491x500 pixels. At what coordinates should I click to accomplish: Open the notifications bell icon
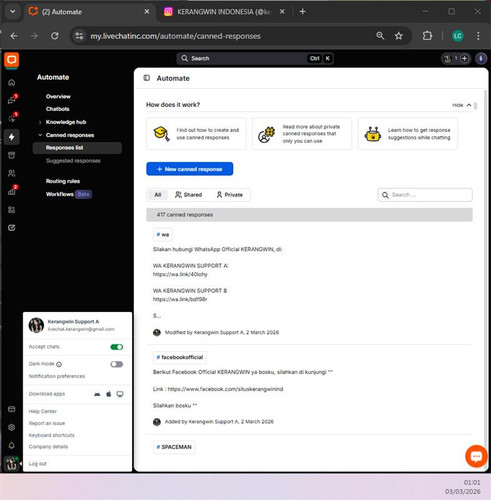(x=12, y=446)
